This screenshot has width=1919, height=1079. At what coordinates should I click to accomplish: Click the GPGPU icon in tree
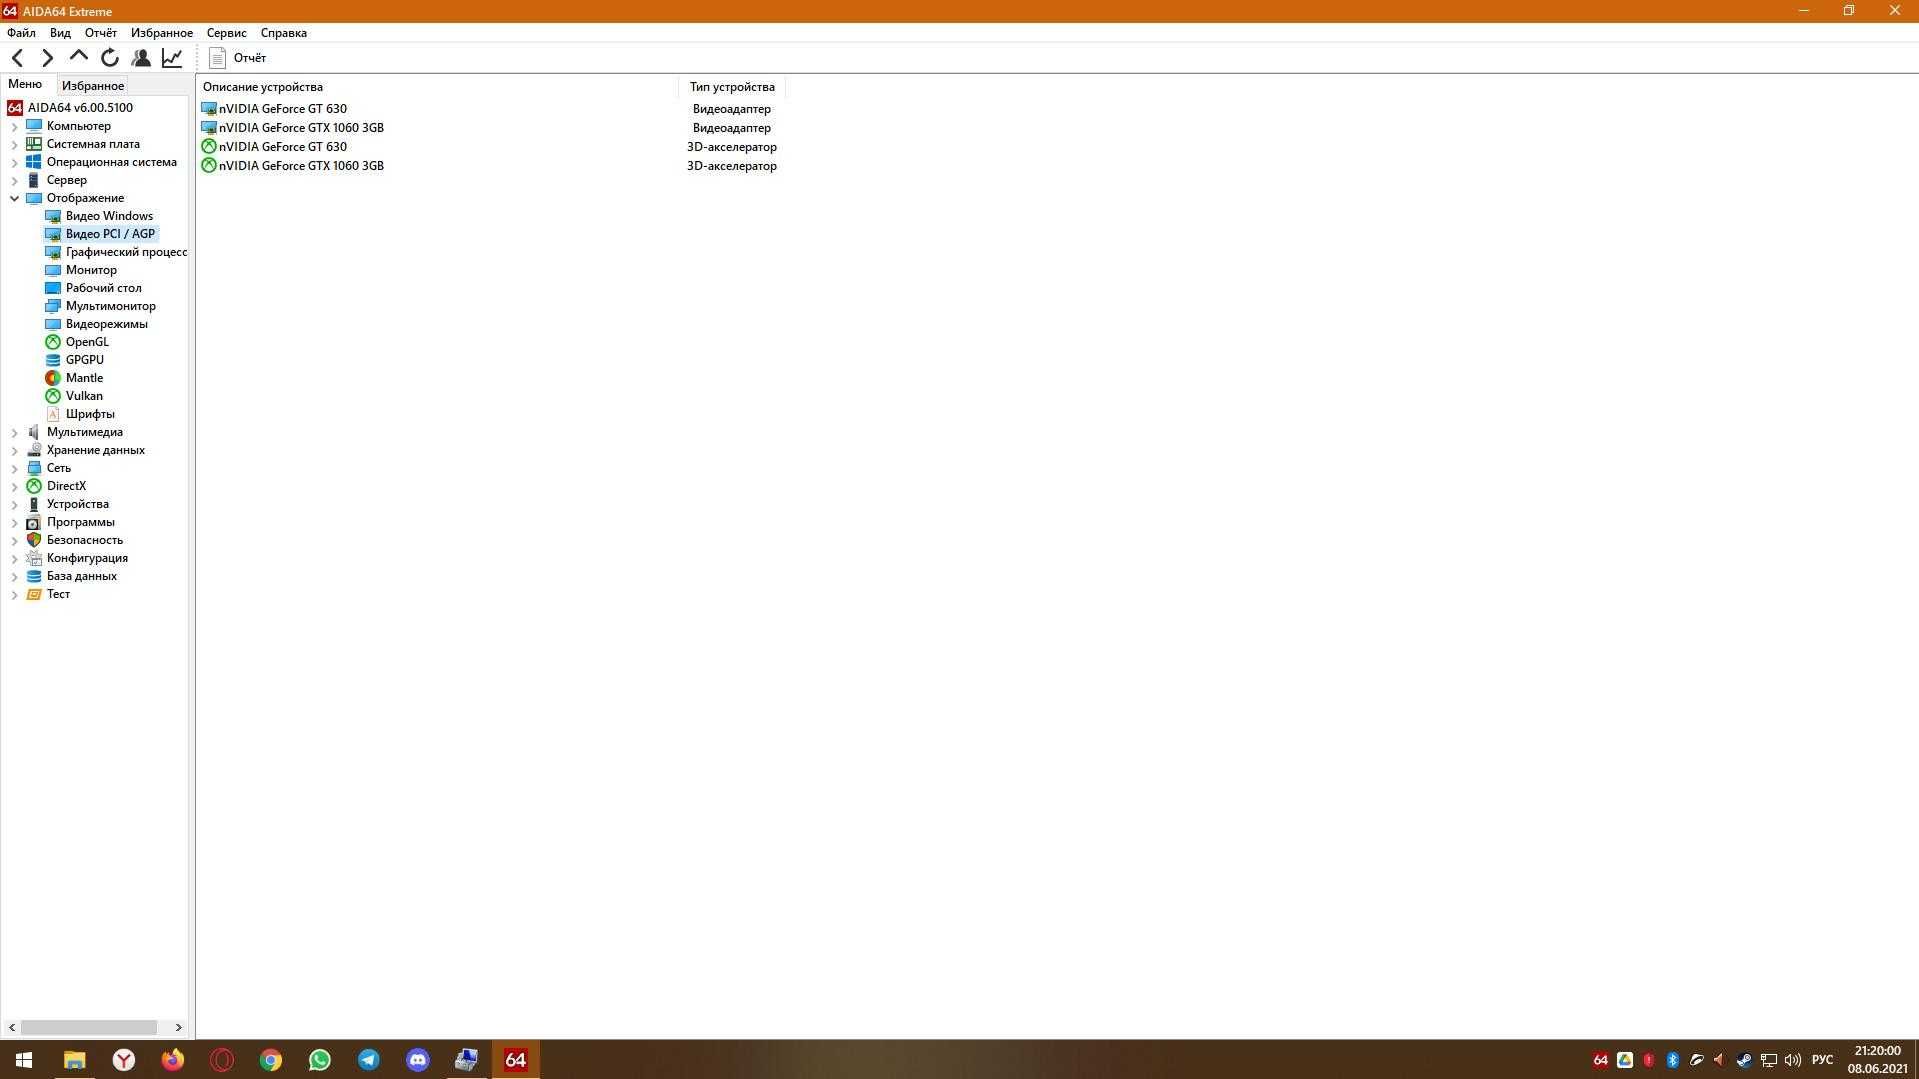click(x=53, y=360)
